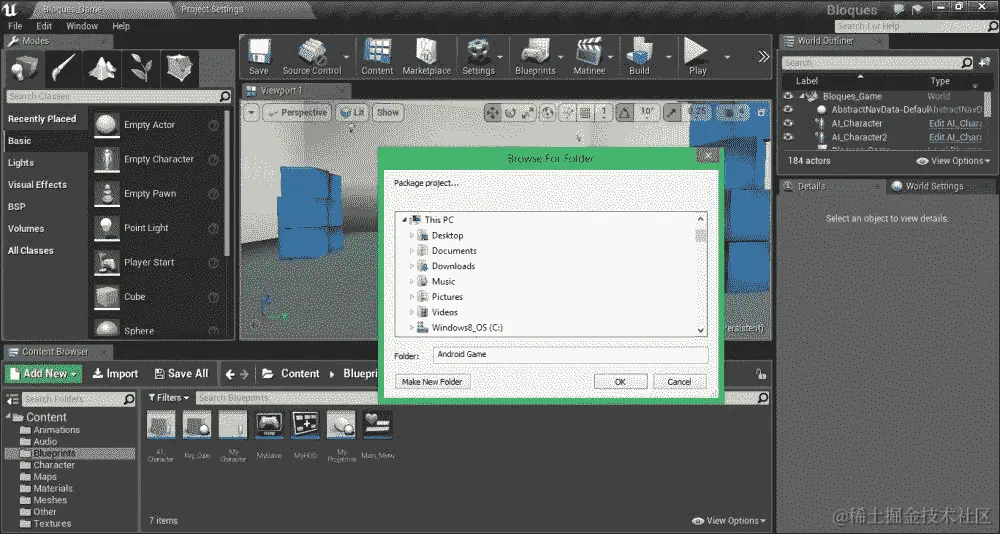1000x534 pixels.
Task: Click the world coordinate globe icon
Action: click(x=547, y=113)
